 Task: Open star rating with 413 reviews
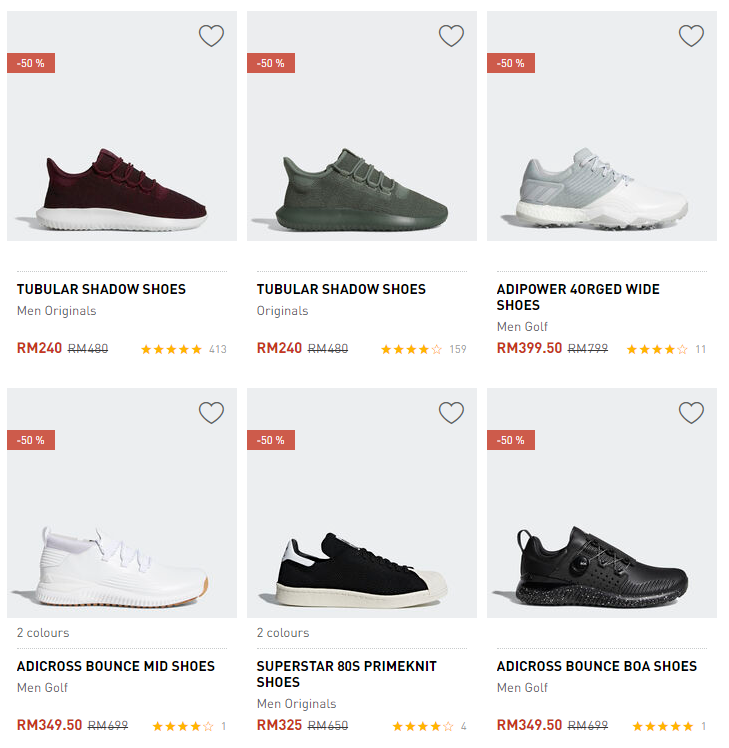tap(172, 349)
